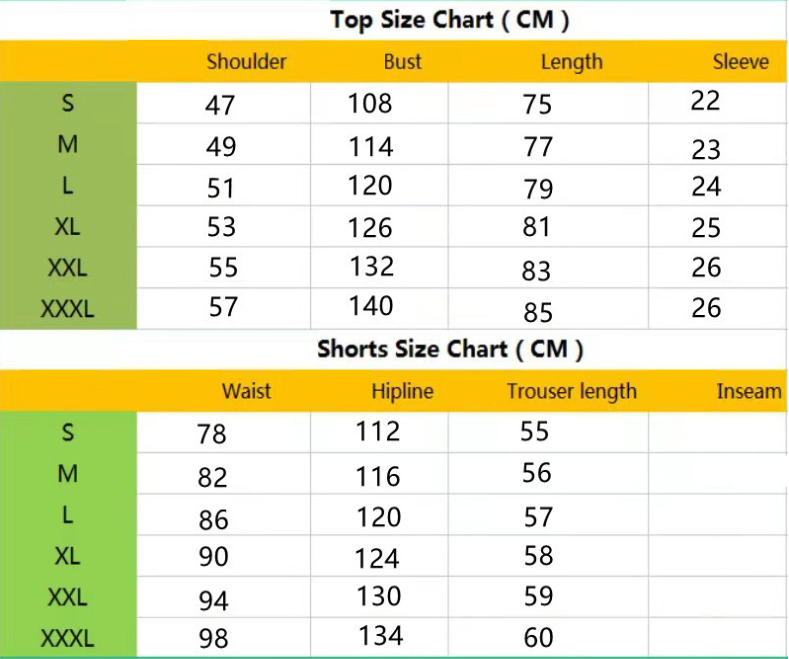The height and width of the screenshot is (659, 789).
Task: Click the empty Inseam cell for size S
Action: tap(716, 433)
